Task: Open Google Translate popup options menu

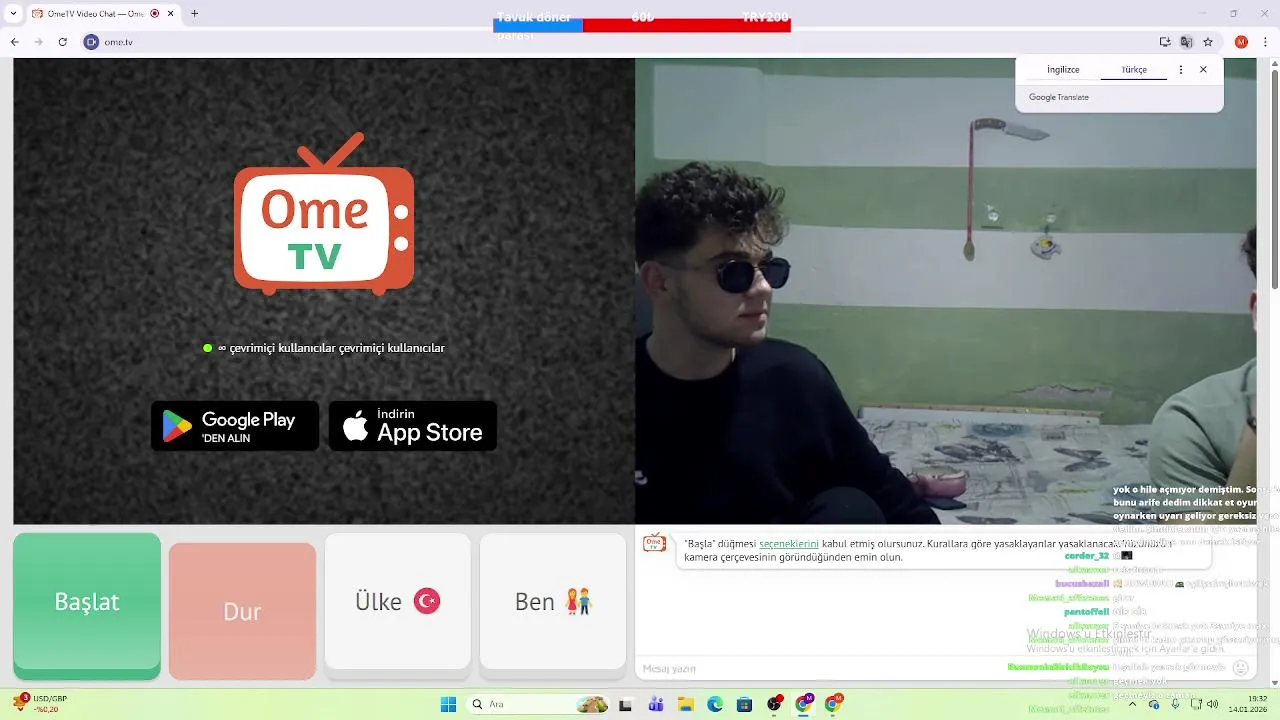Action: pos(1181,70)
